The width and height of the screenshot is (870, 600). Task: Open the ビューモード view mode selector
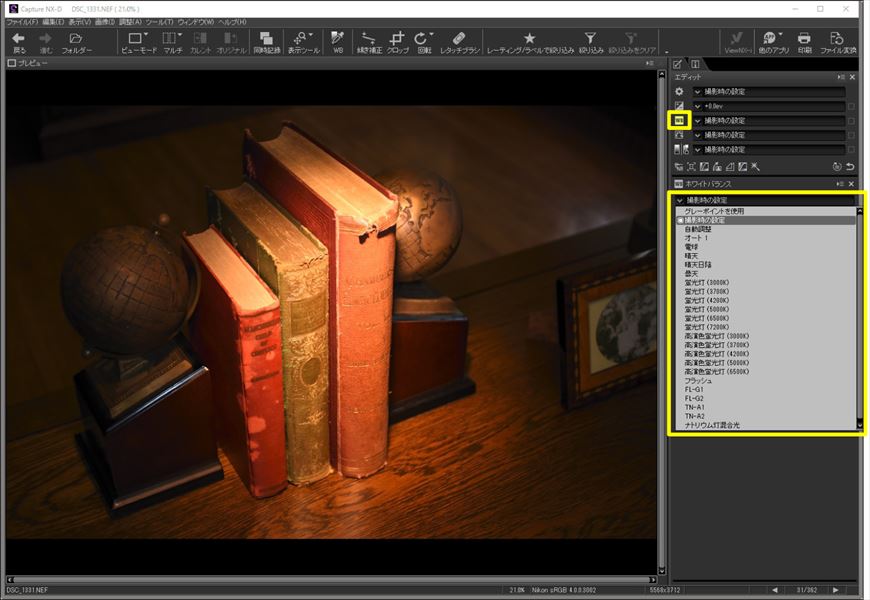click(x=138, y=42)
